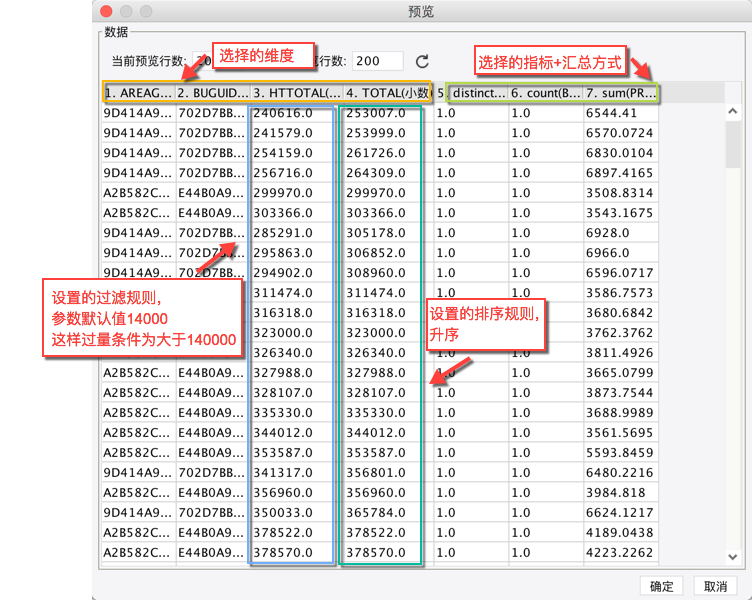
Task: Click cell value 6928.0
Action: click(x=608, y=233)
